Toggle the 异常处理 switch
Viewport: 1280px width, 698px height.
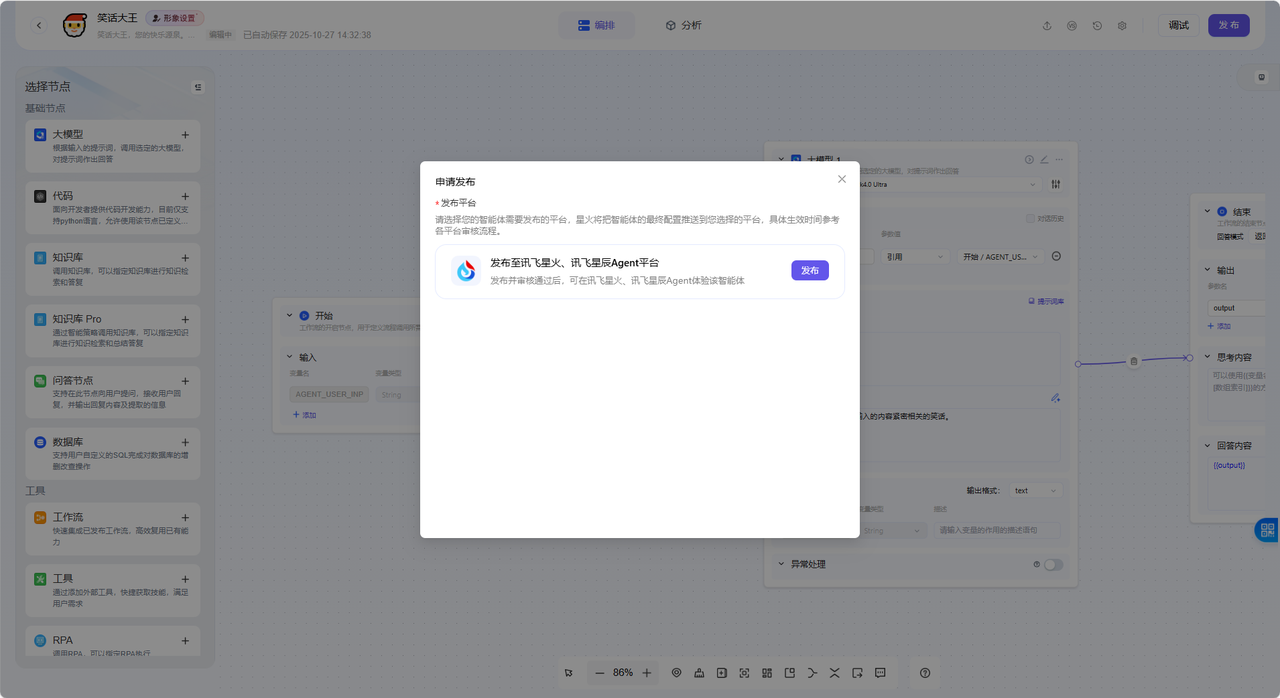click(x=1053, y=564)
